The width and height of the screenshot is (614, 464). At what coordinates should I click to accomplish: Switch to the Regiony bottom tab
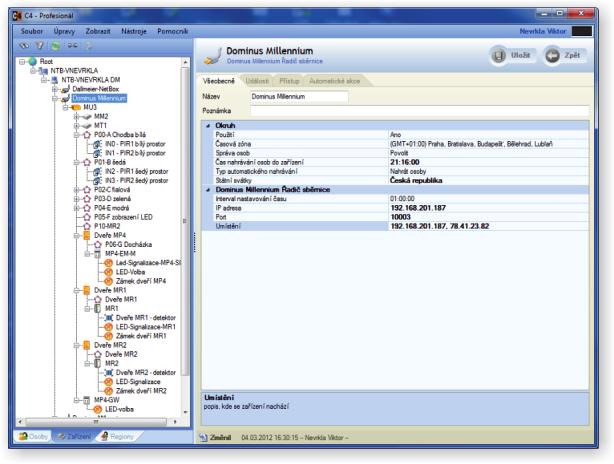tap(118, 436)
